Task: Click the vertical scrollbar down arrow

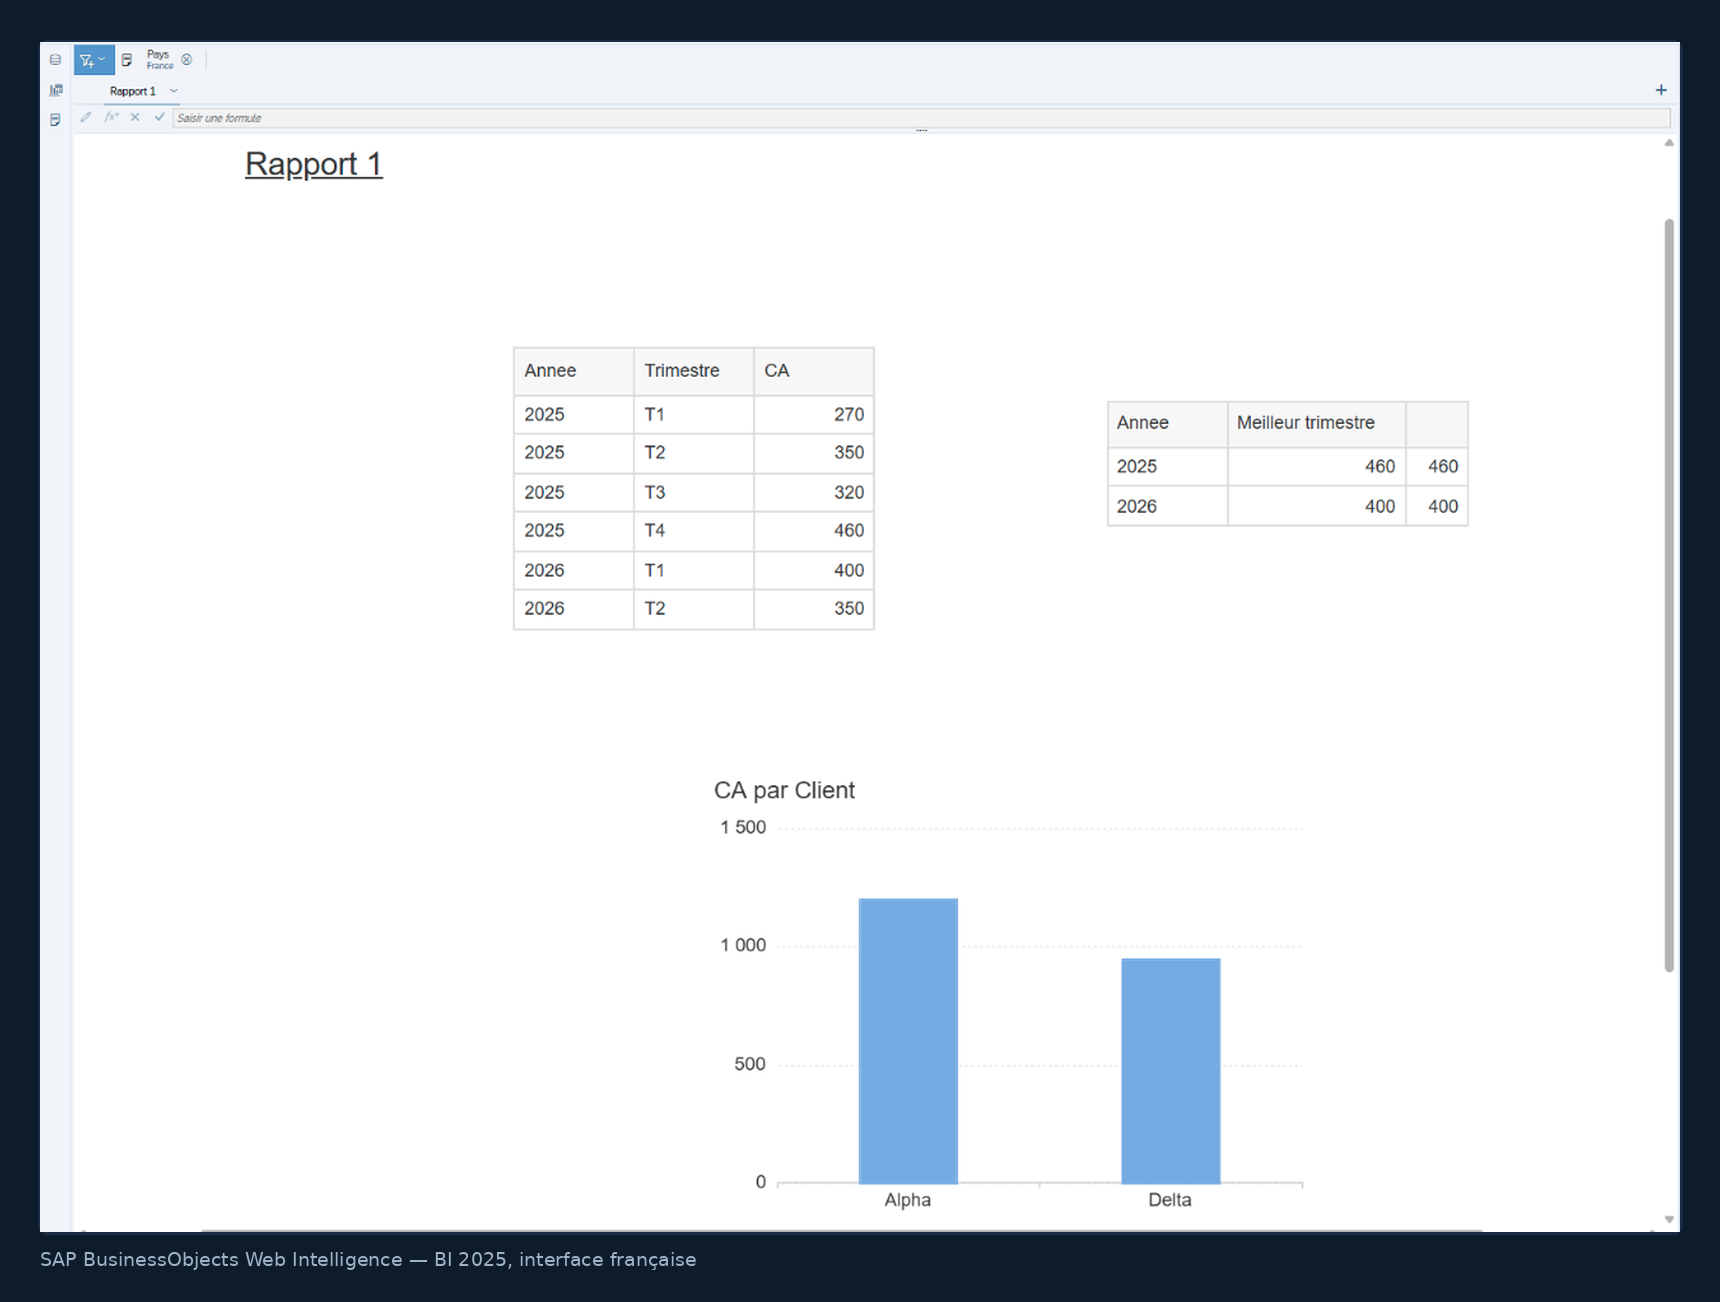Action: coord(1669,1219)
